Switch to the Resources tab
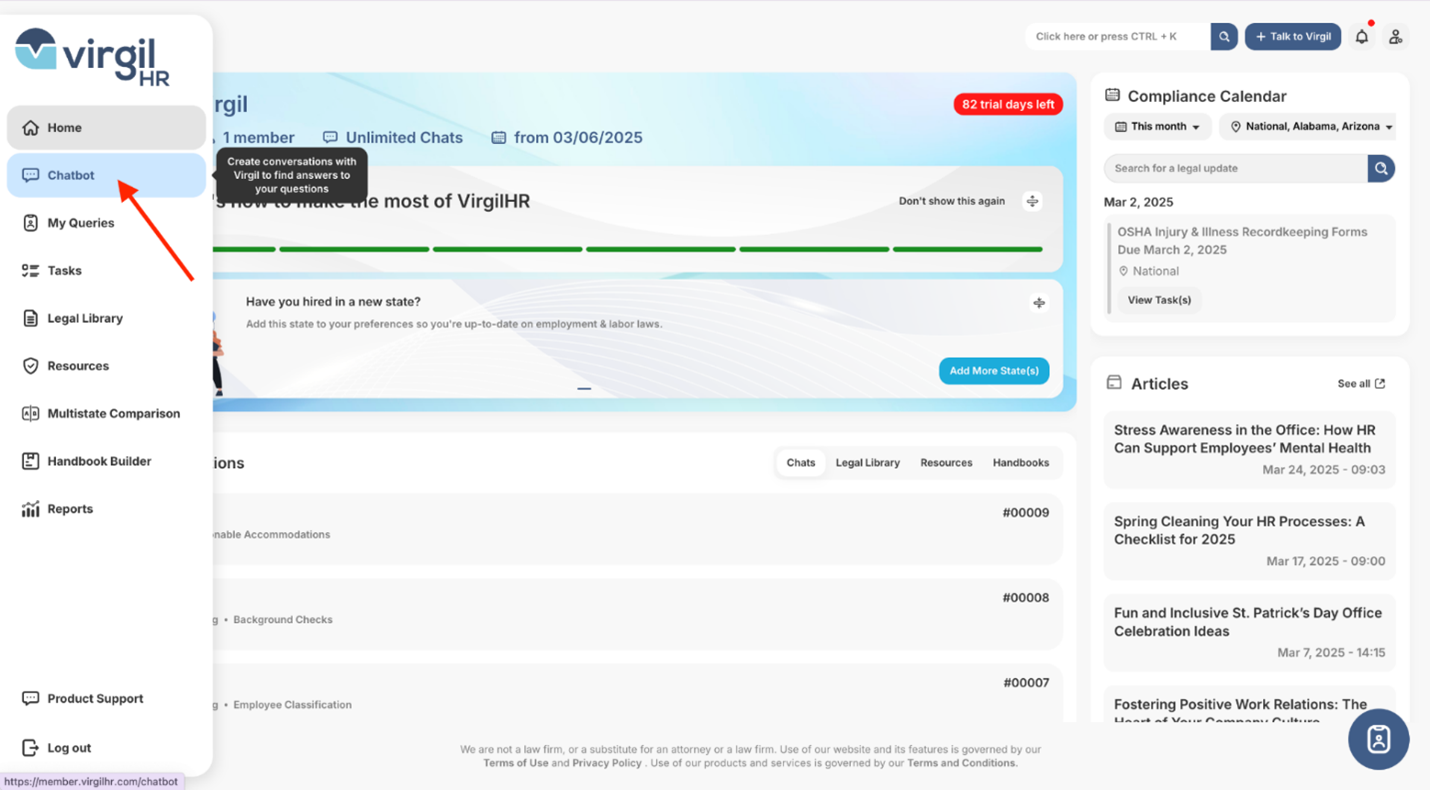 (x=946, y=463)
